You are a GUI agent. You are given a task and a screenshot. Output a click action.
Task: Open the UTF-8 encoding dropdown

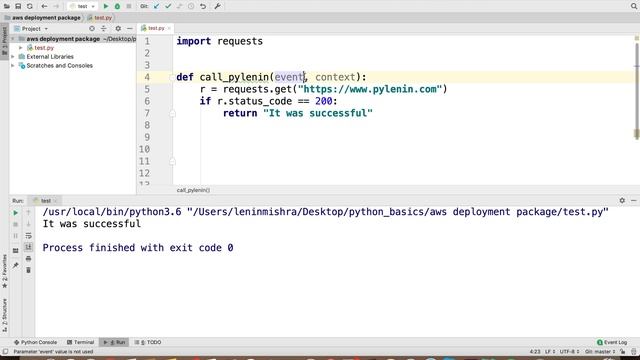(x=569, y=351)
